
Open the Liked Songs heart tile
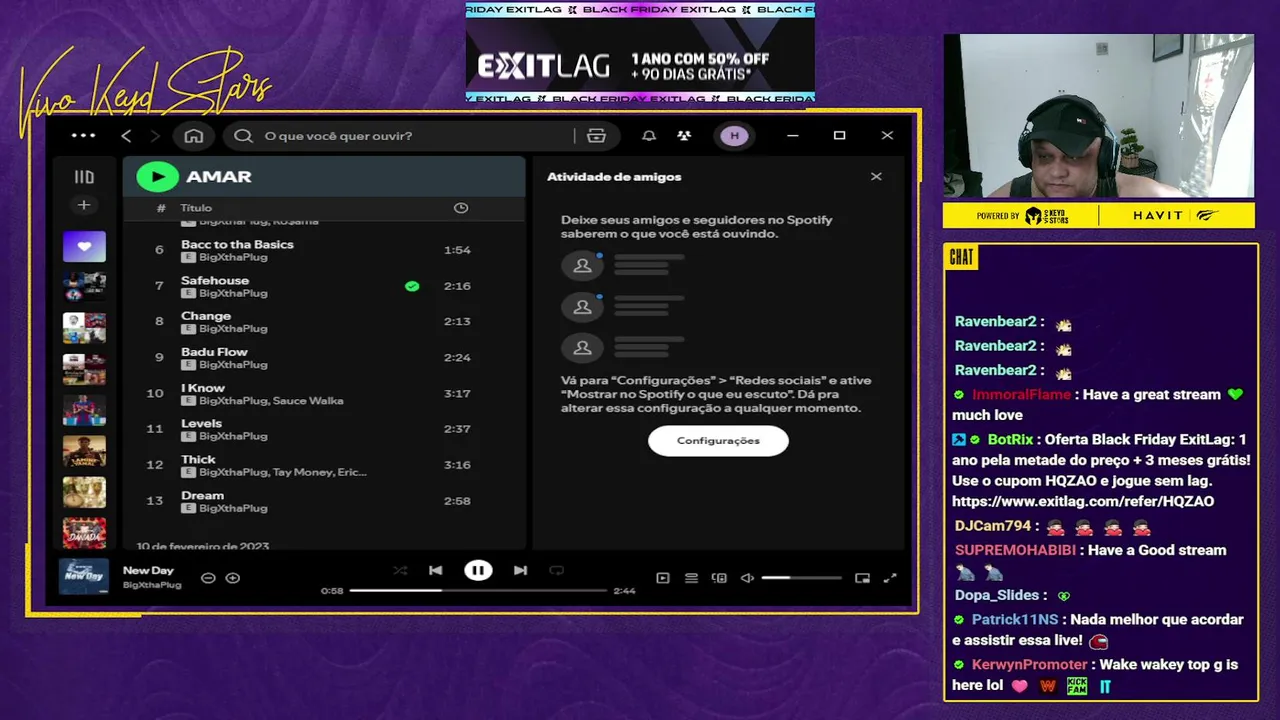pos(84,246)
